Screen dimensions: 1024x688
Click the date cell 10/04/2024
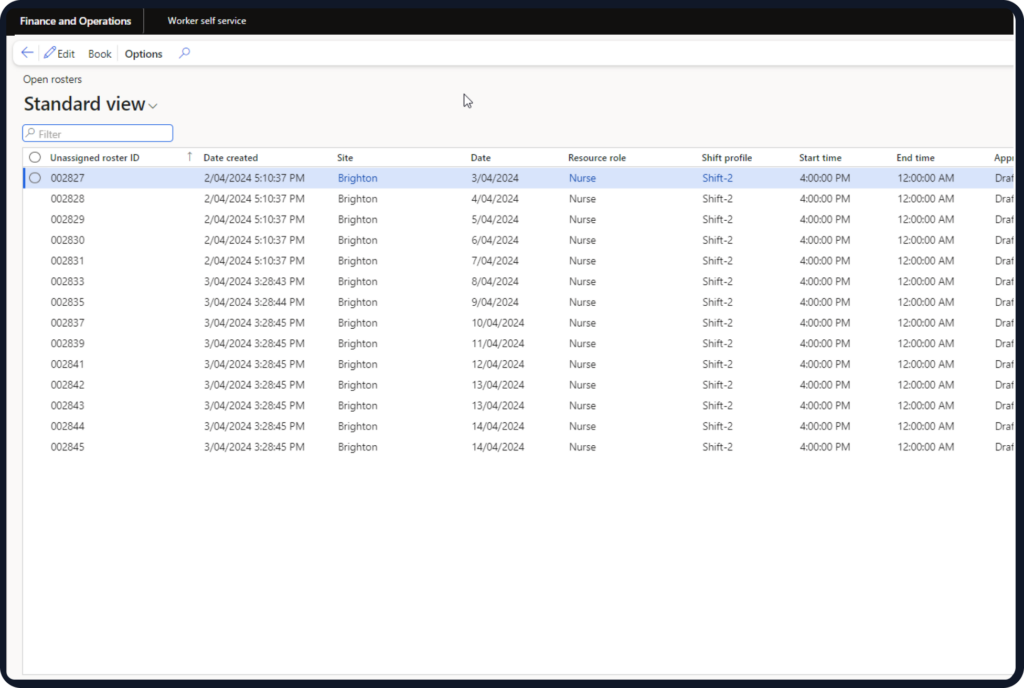[x=498, y=322]
